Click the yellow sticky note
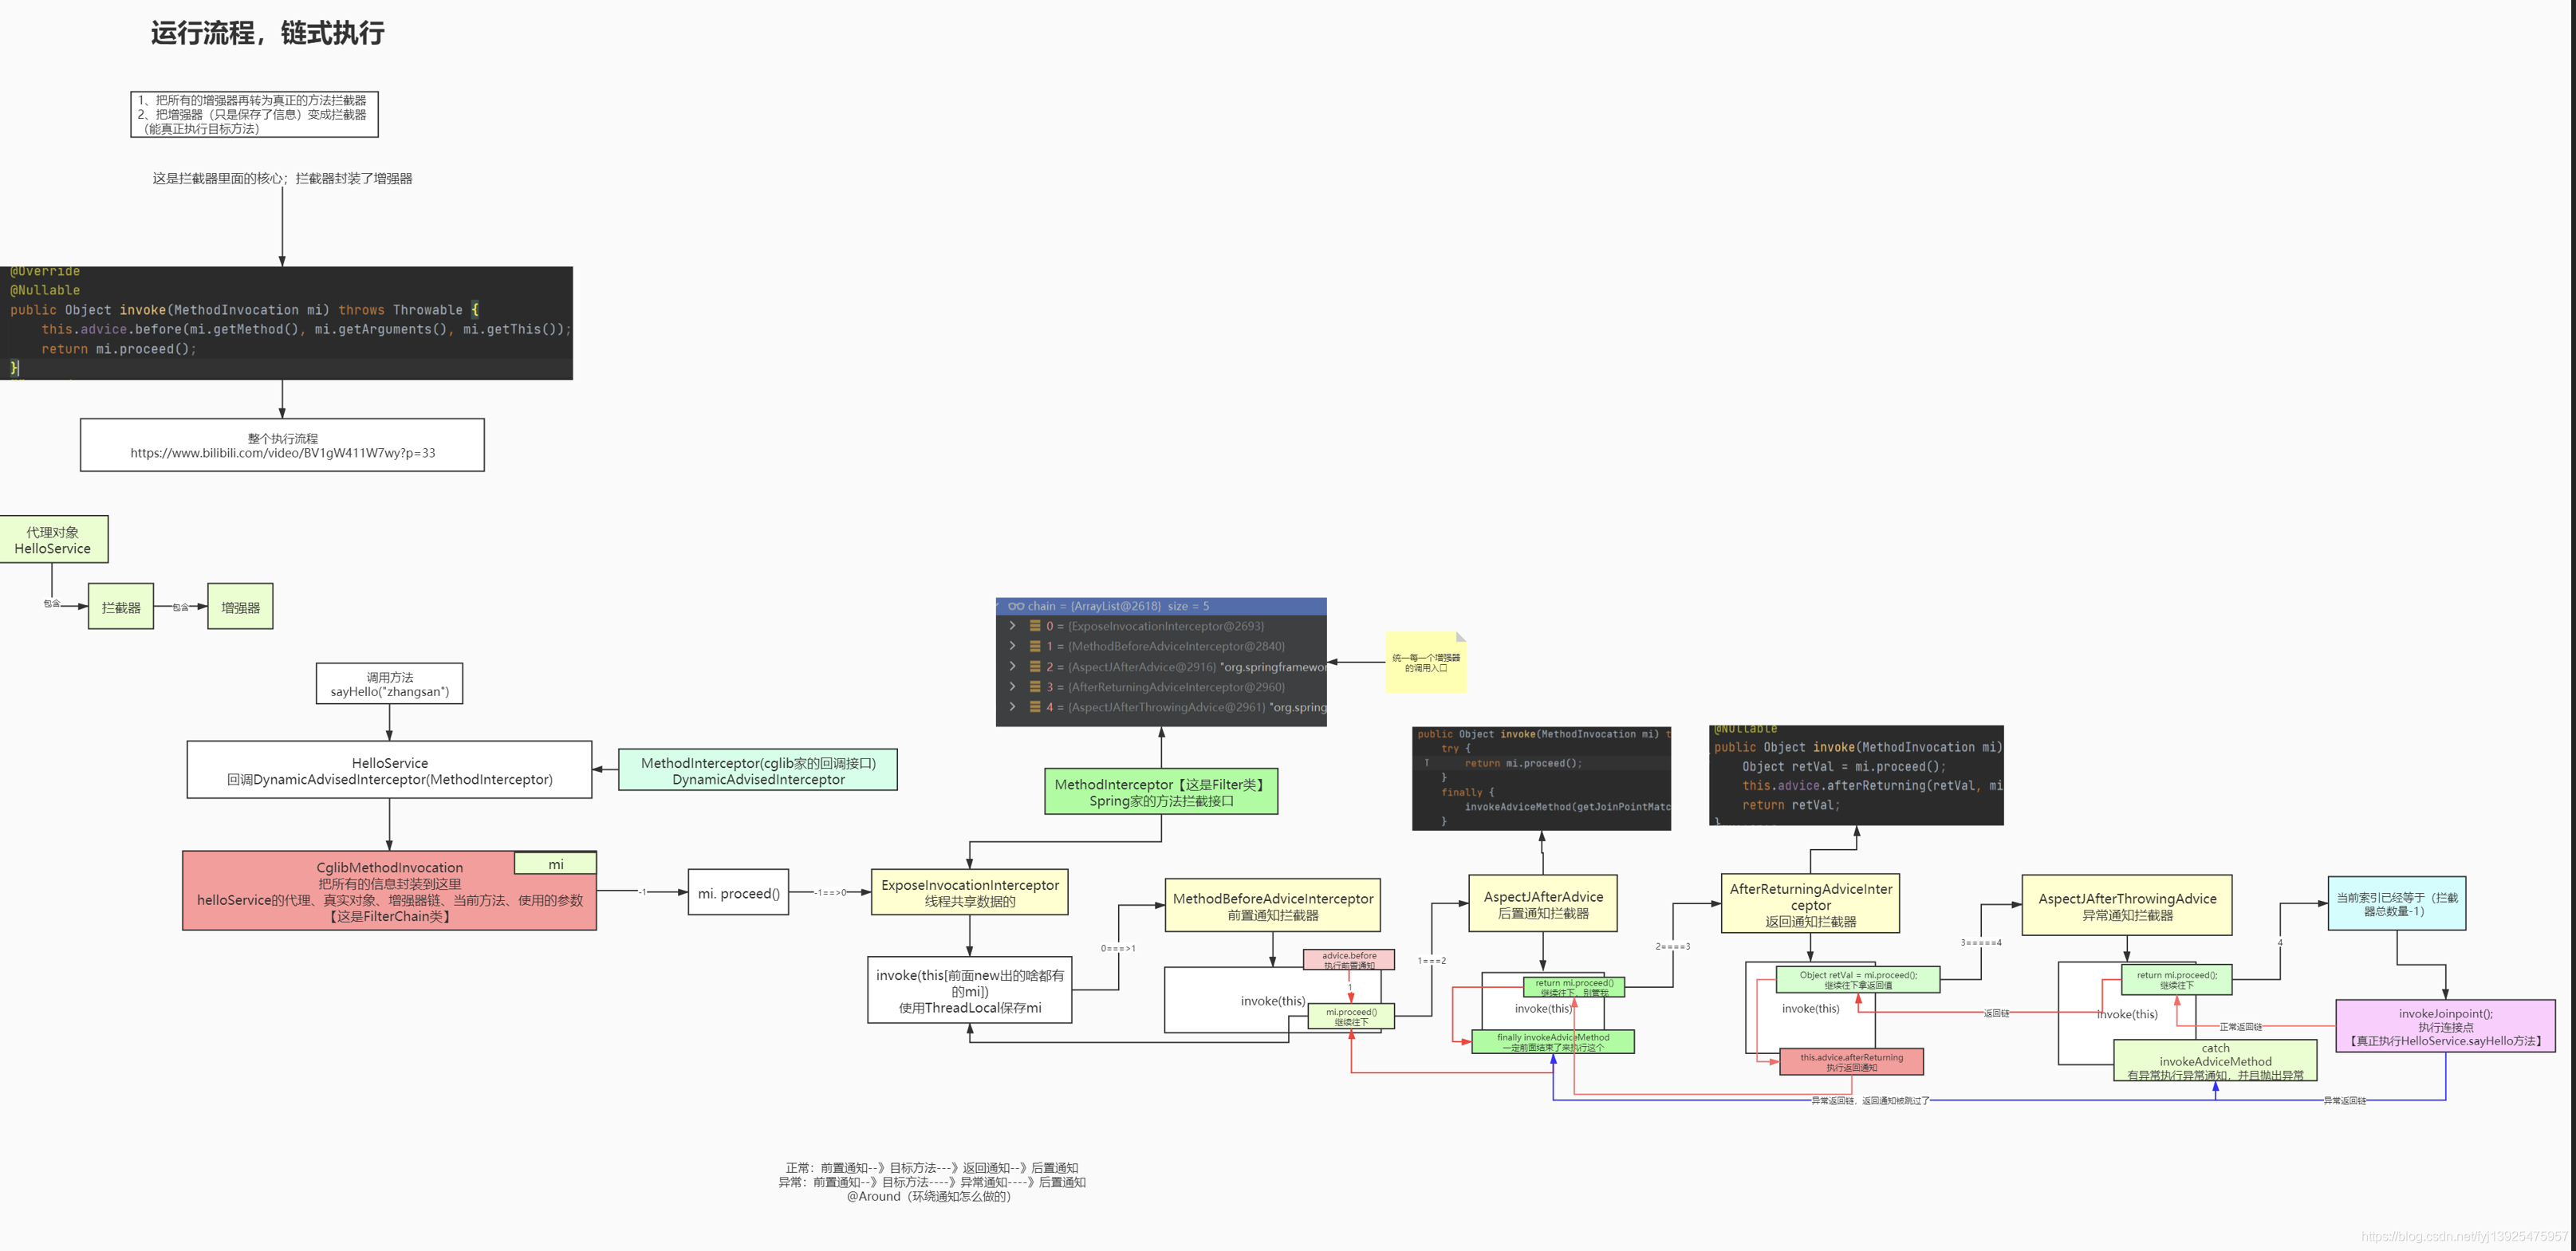 pyautogui.click(x=1426, y=662)
